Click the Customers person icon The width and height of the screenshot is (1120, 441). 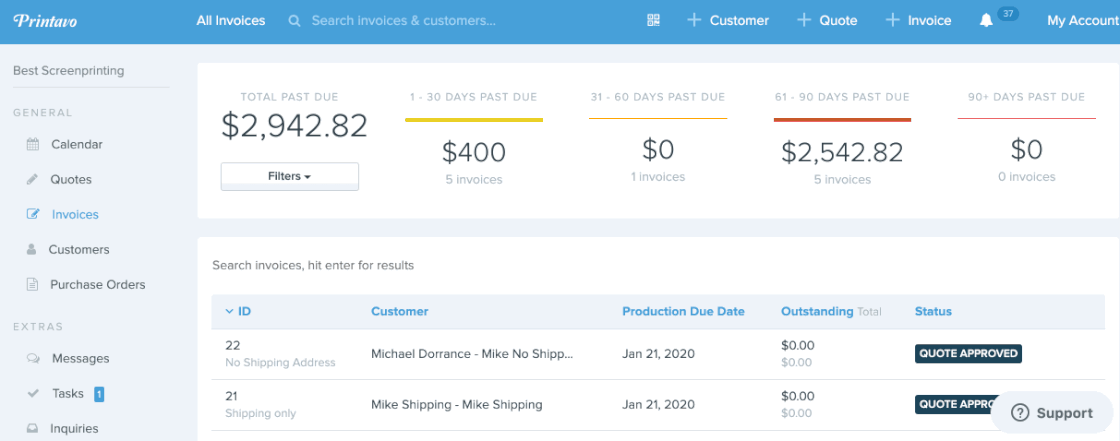click(31, 250)
